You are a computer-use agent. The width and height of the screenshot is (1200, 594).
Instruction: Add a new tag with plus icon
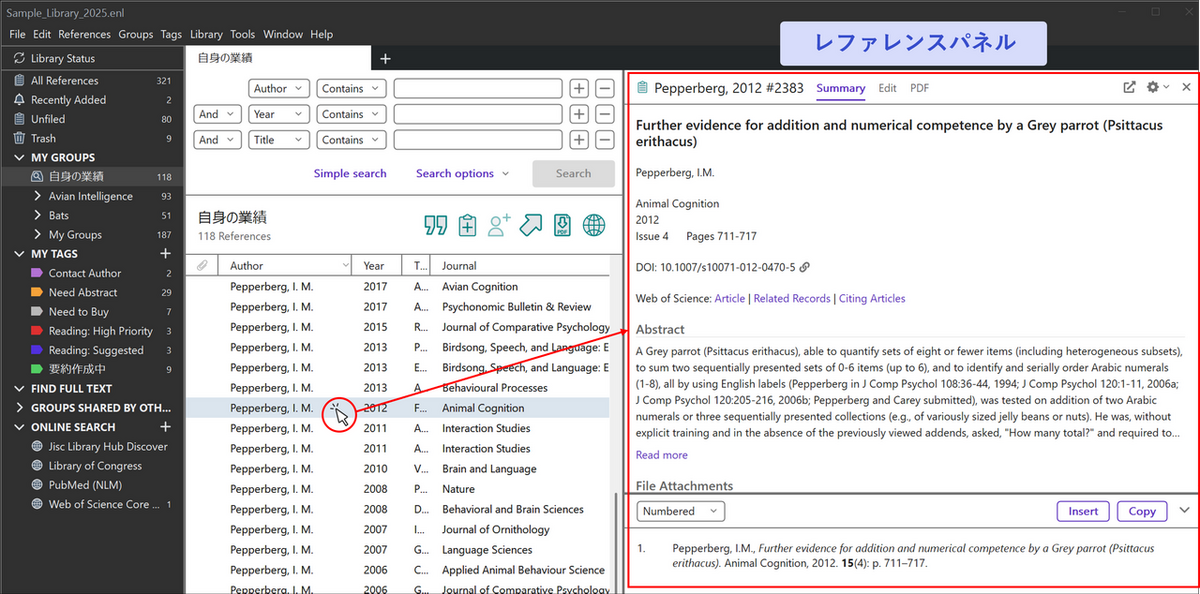(x=166, y=254)
